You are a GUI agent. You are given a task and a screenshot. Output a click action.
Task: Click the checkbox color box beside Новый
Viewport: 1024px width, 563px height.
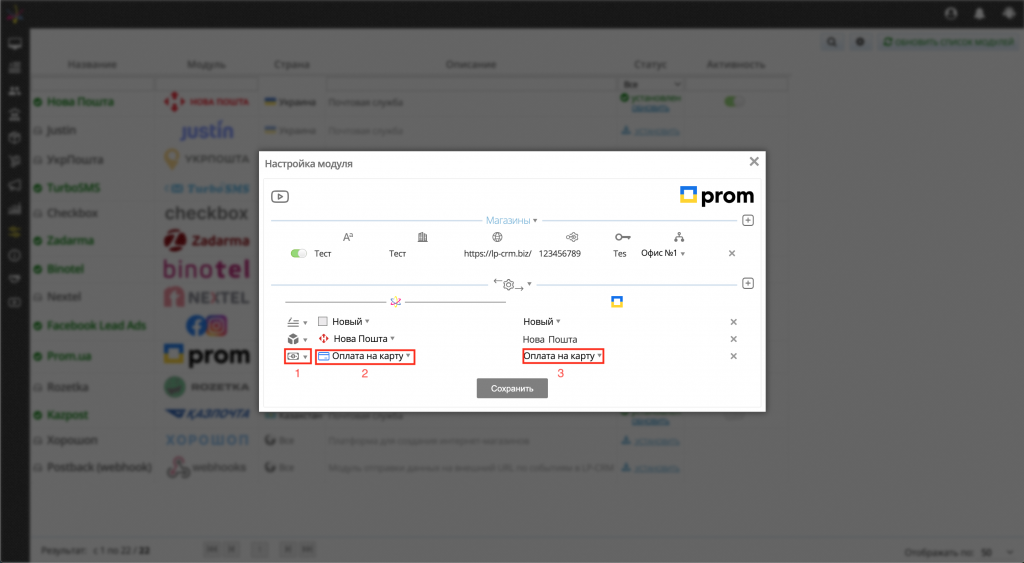(323, 321)
